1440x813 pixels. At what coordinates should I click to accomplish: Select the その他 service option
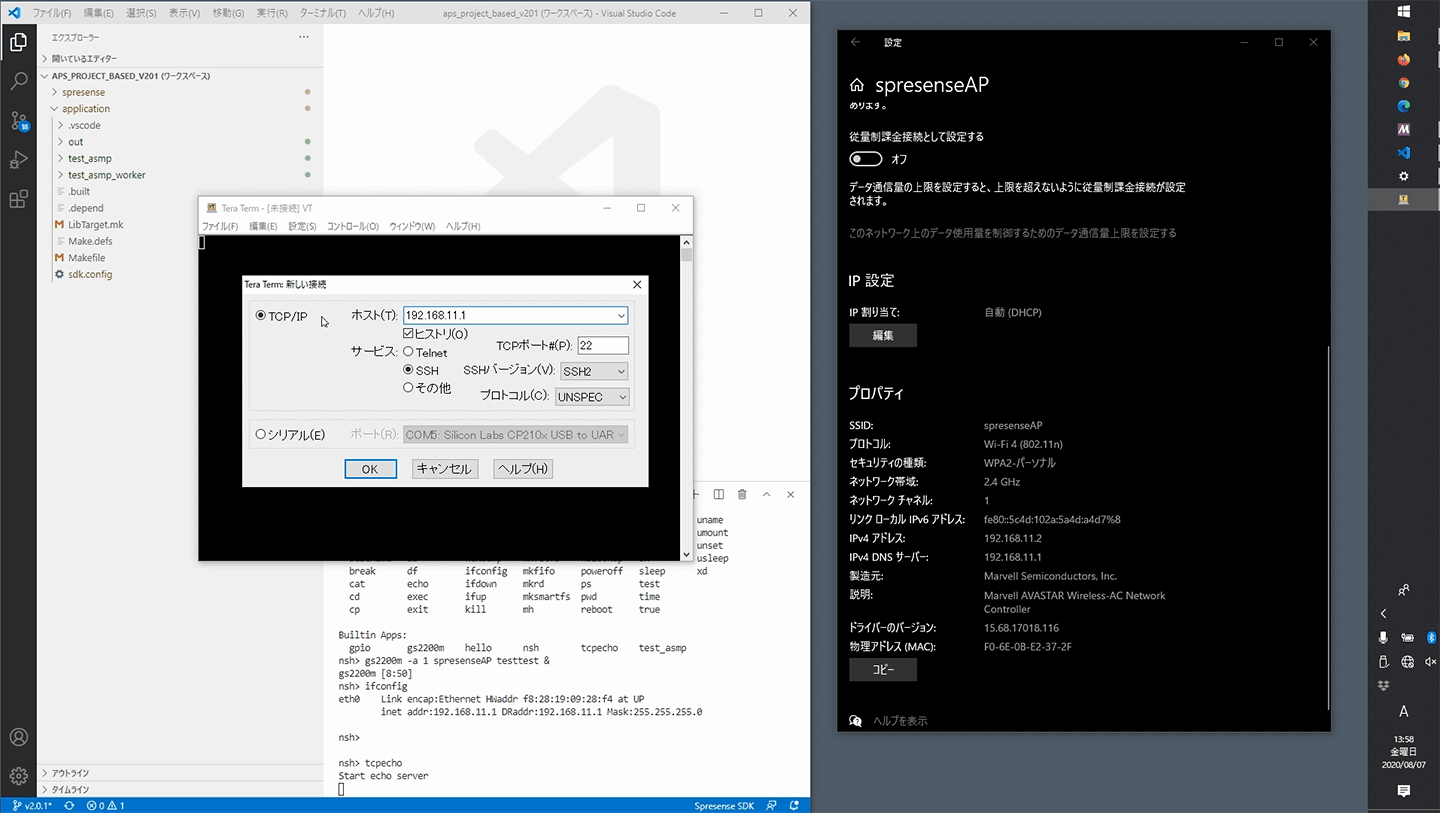[408, 387]
